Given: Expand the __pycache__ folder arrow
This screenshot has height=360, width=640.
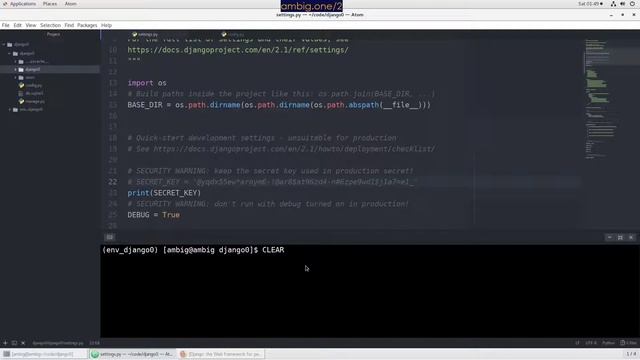Looking at the screenshot, I should point(16,62).
